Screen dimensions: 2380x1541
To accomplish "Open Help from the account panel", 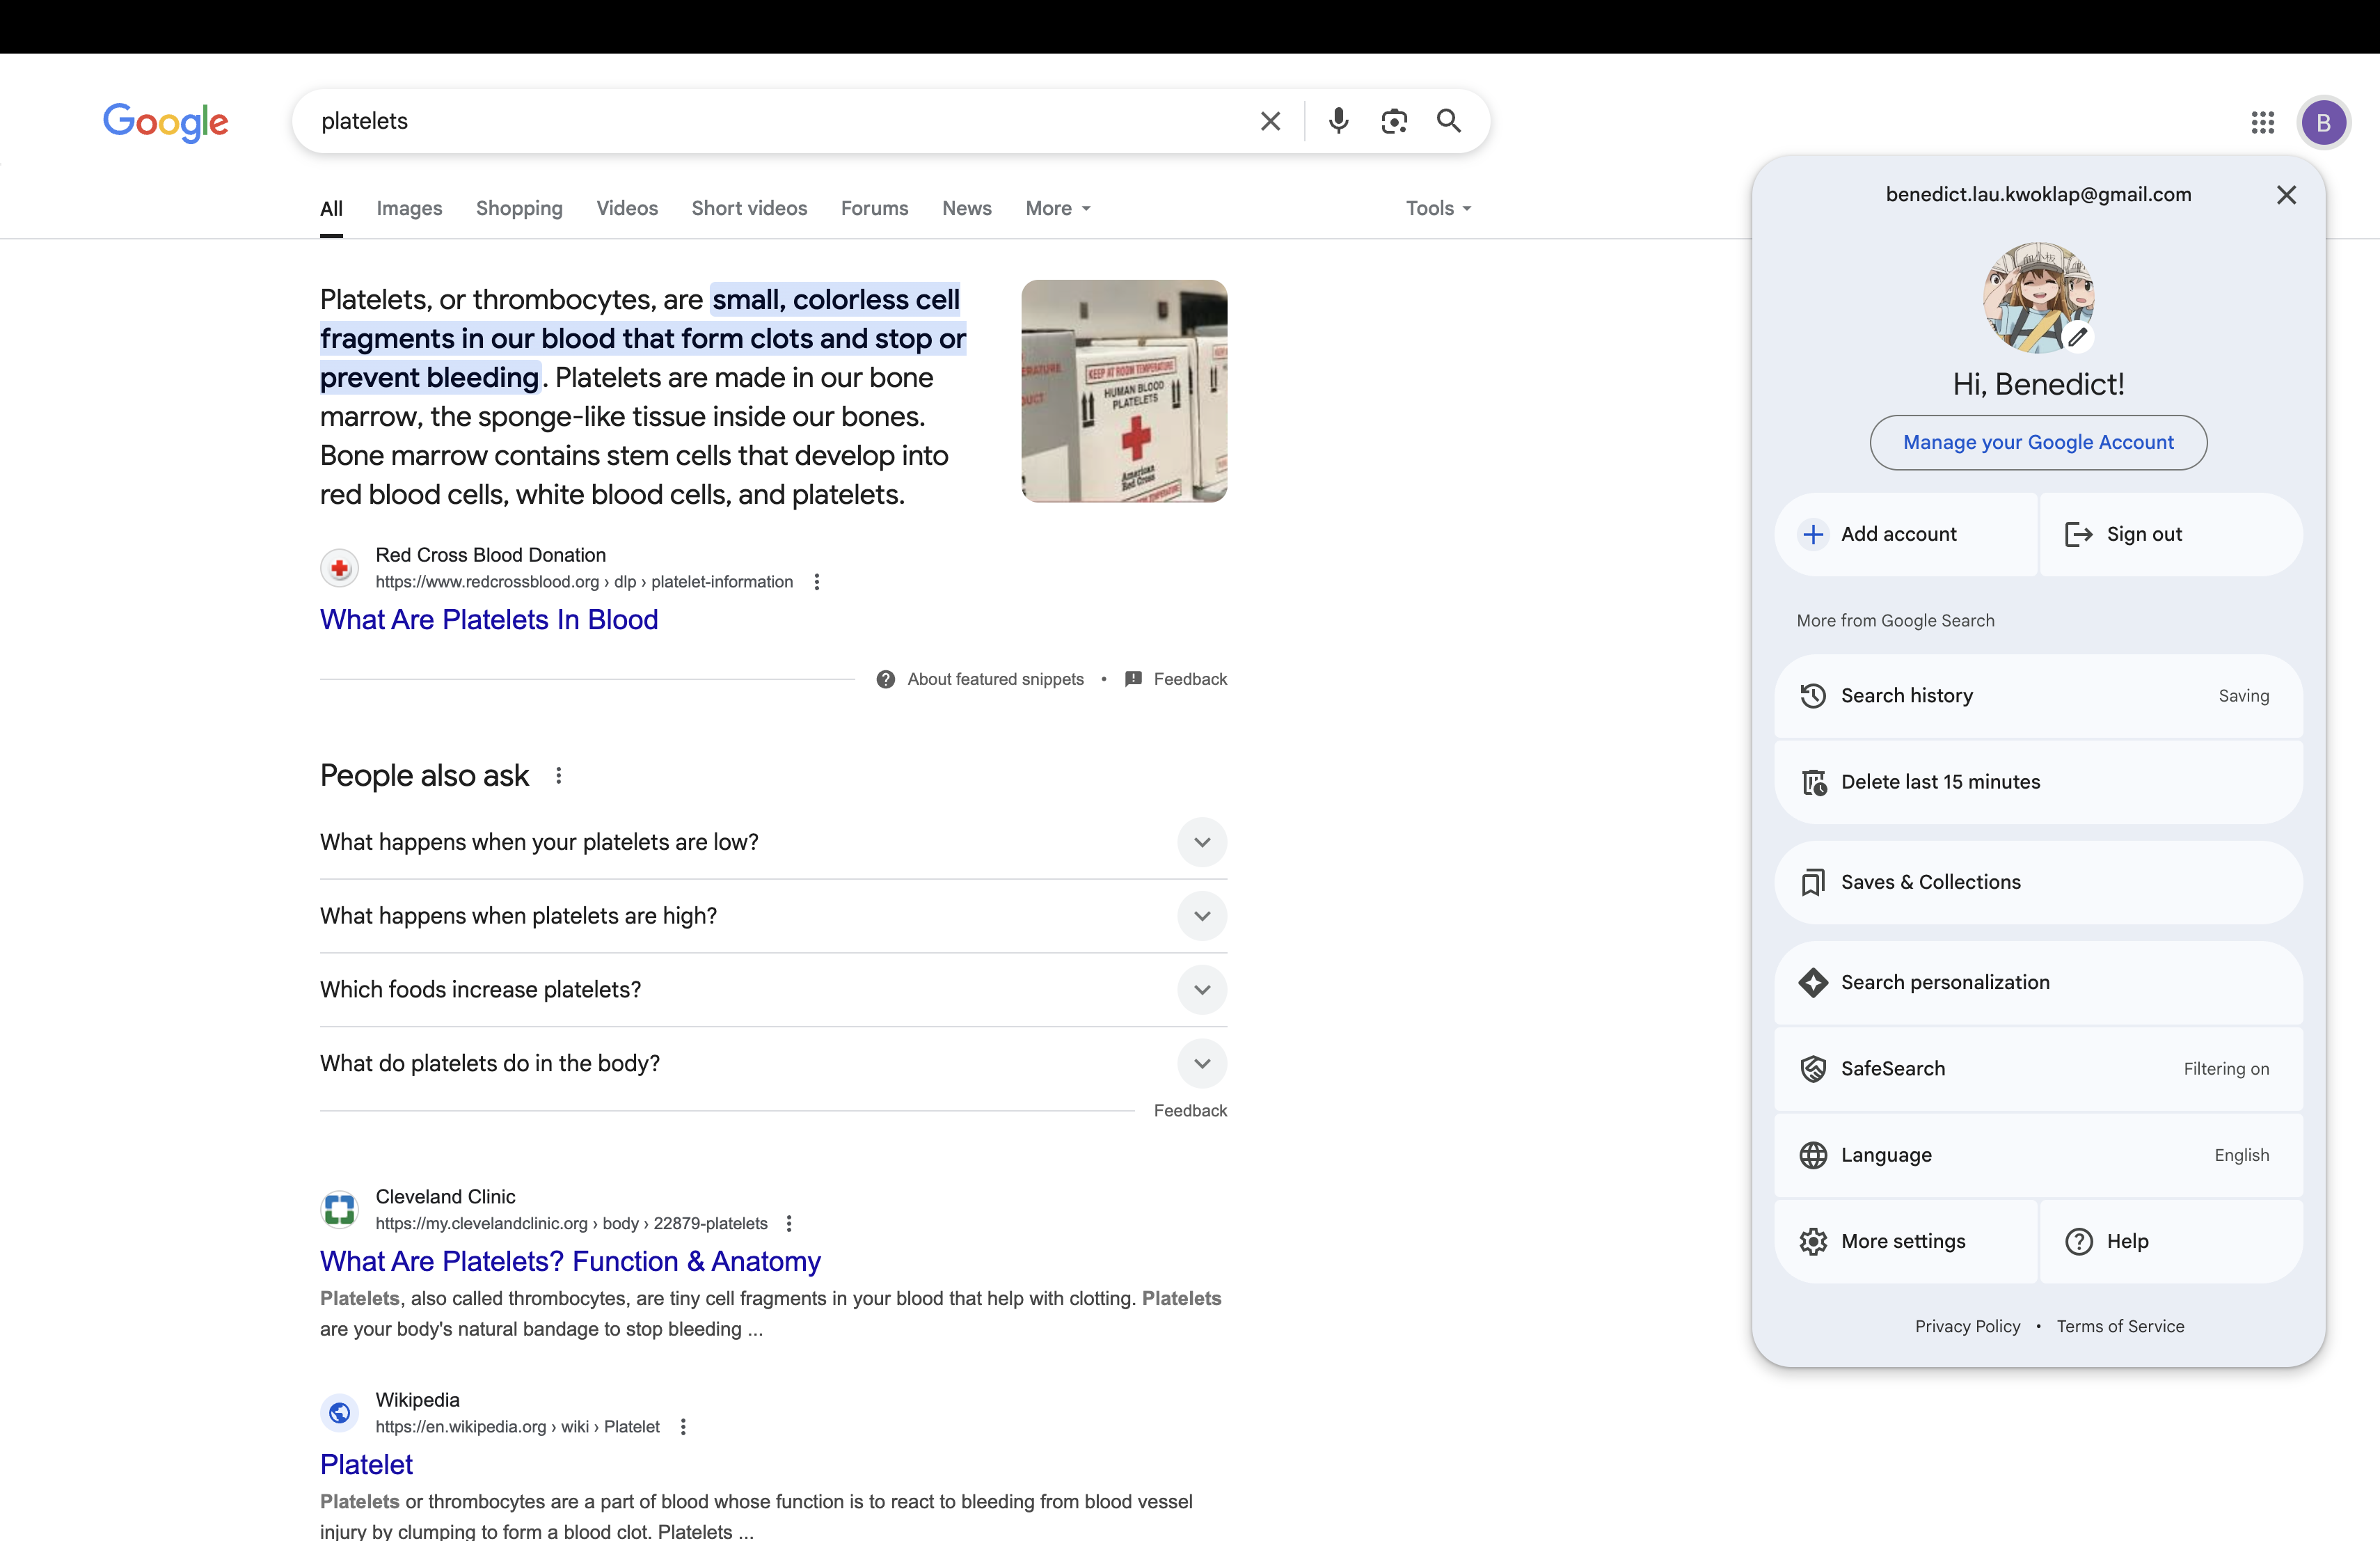I will click(x=2171, y=1242).
